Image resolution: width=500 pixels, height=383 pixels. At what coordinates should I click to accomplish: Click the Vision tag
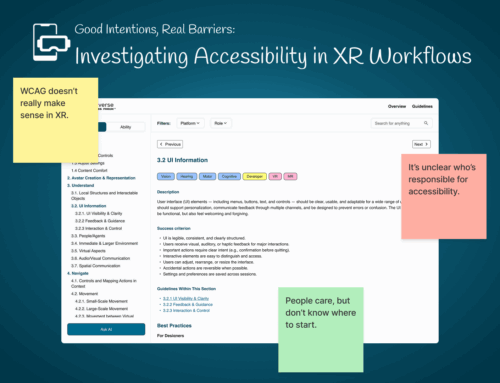(166, 177)
